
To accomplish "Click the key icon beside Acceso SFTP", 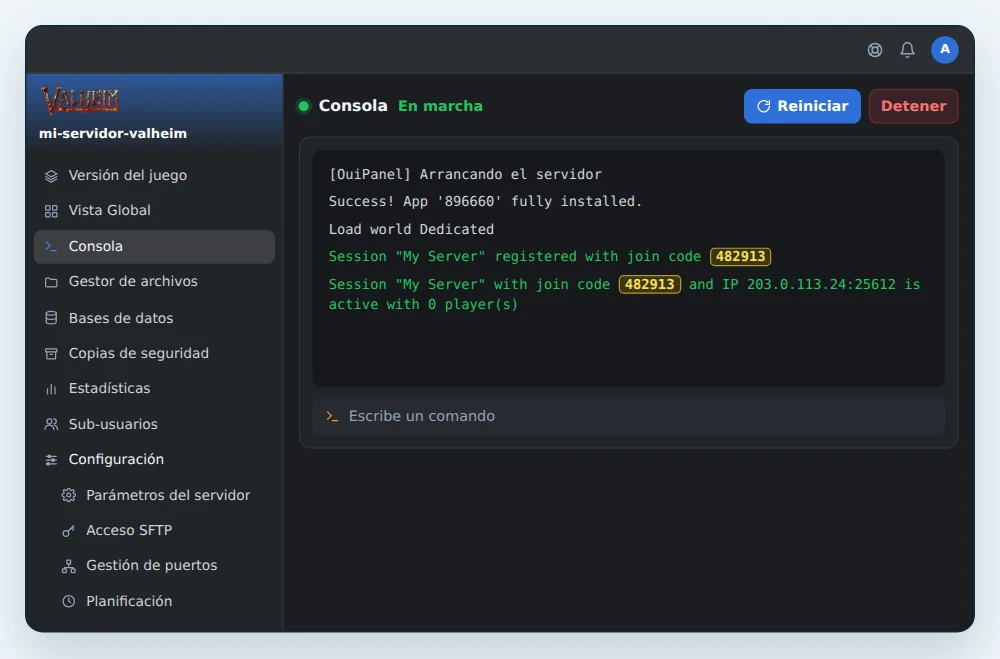I will pyautogui.click(x=68, y=531).
